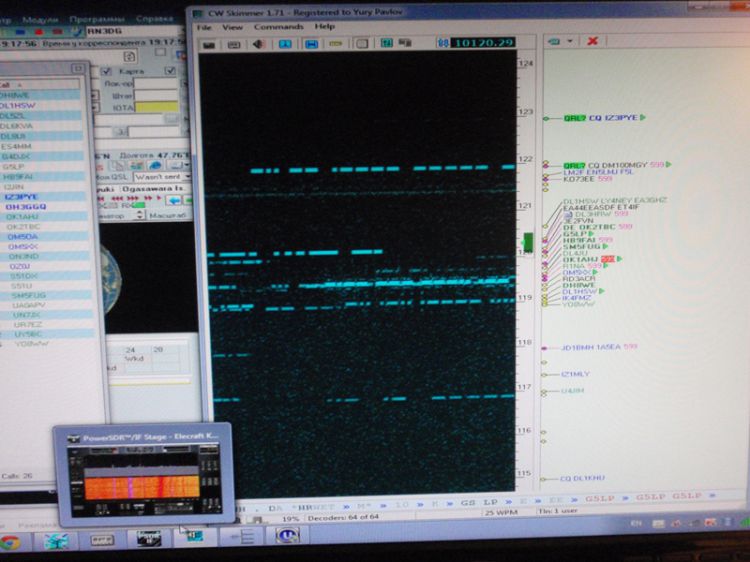The width and height of the screenshot is (750, 562).
Task: Open the View menu in CW Skimmer
Action: [x=232, y=27]
